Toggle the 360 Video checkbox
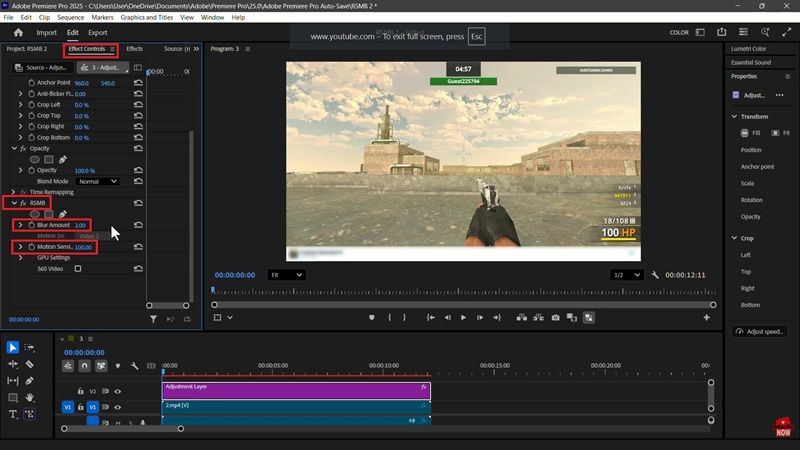The image size is (800, 450). [78, 268]
